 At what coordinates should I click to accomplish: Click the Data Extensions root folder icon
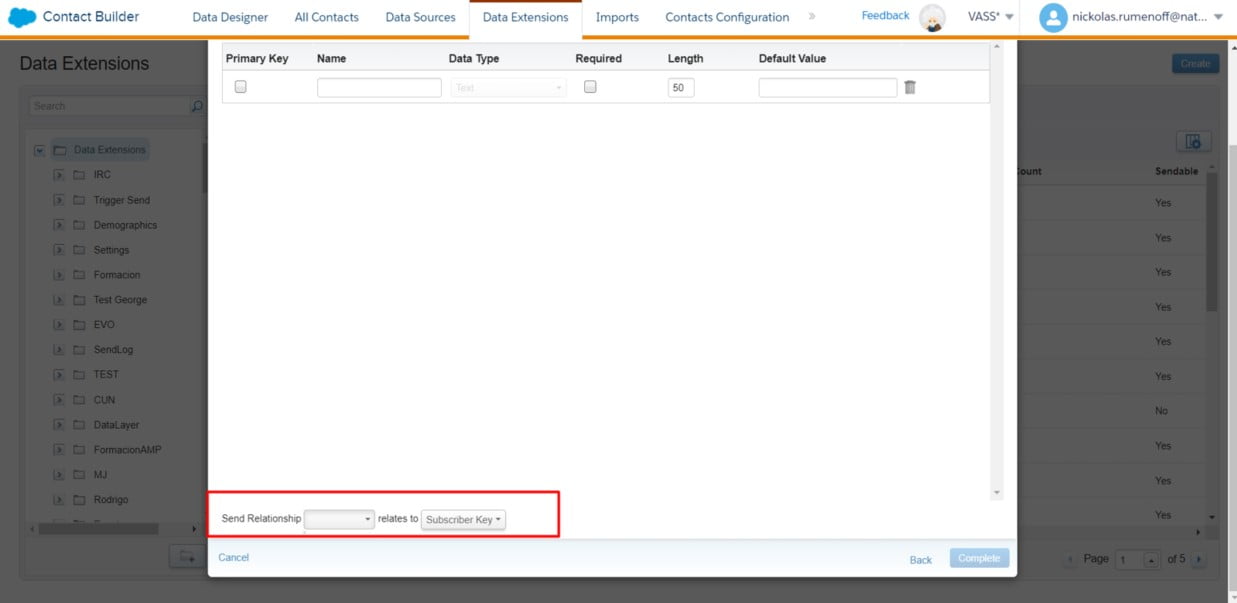60,150
